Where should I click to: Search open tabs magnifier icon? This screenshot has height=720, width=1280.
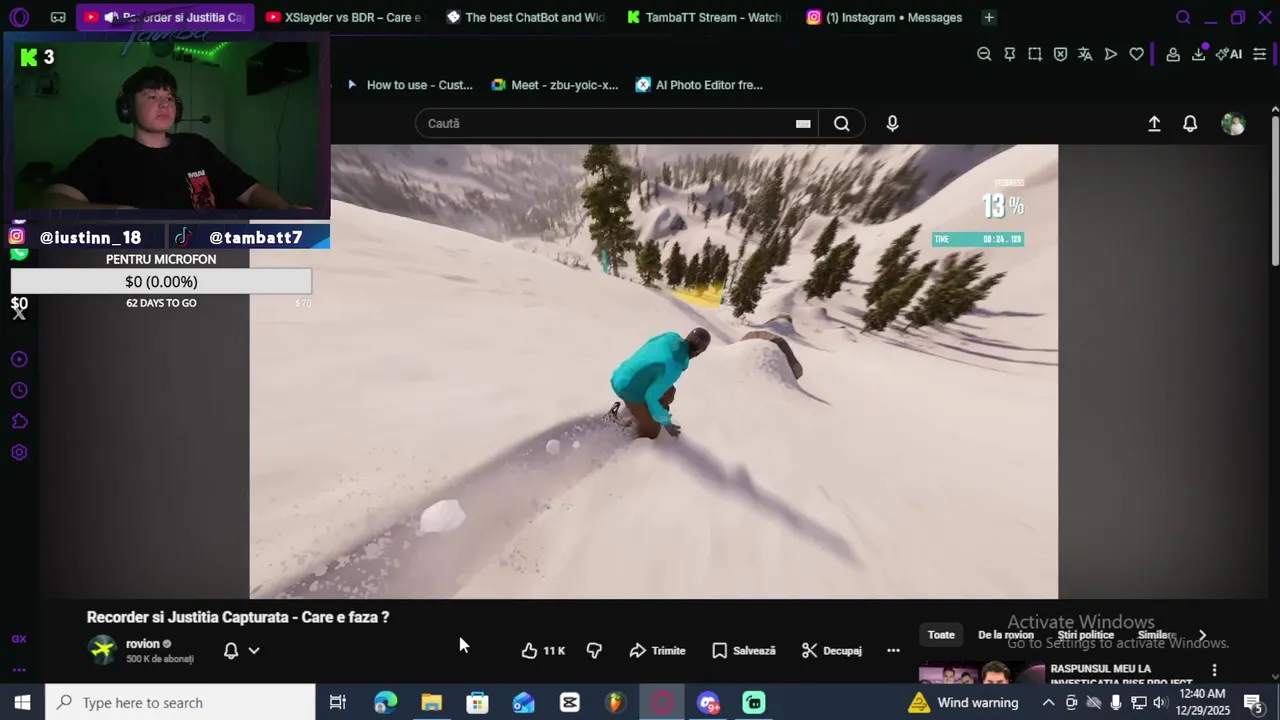1183,17
